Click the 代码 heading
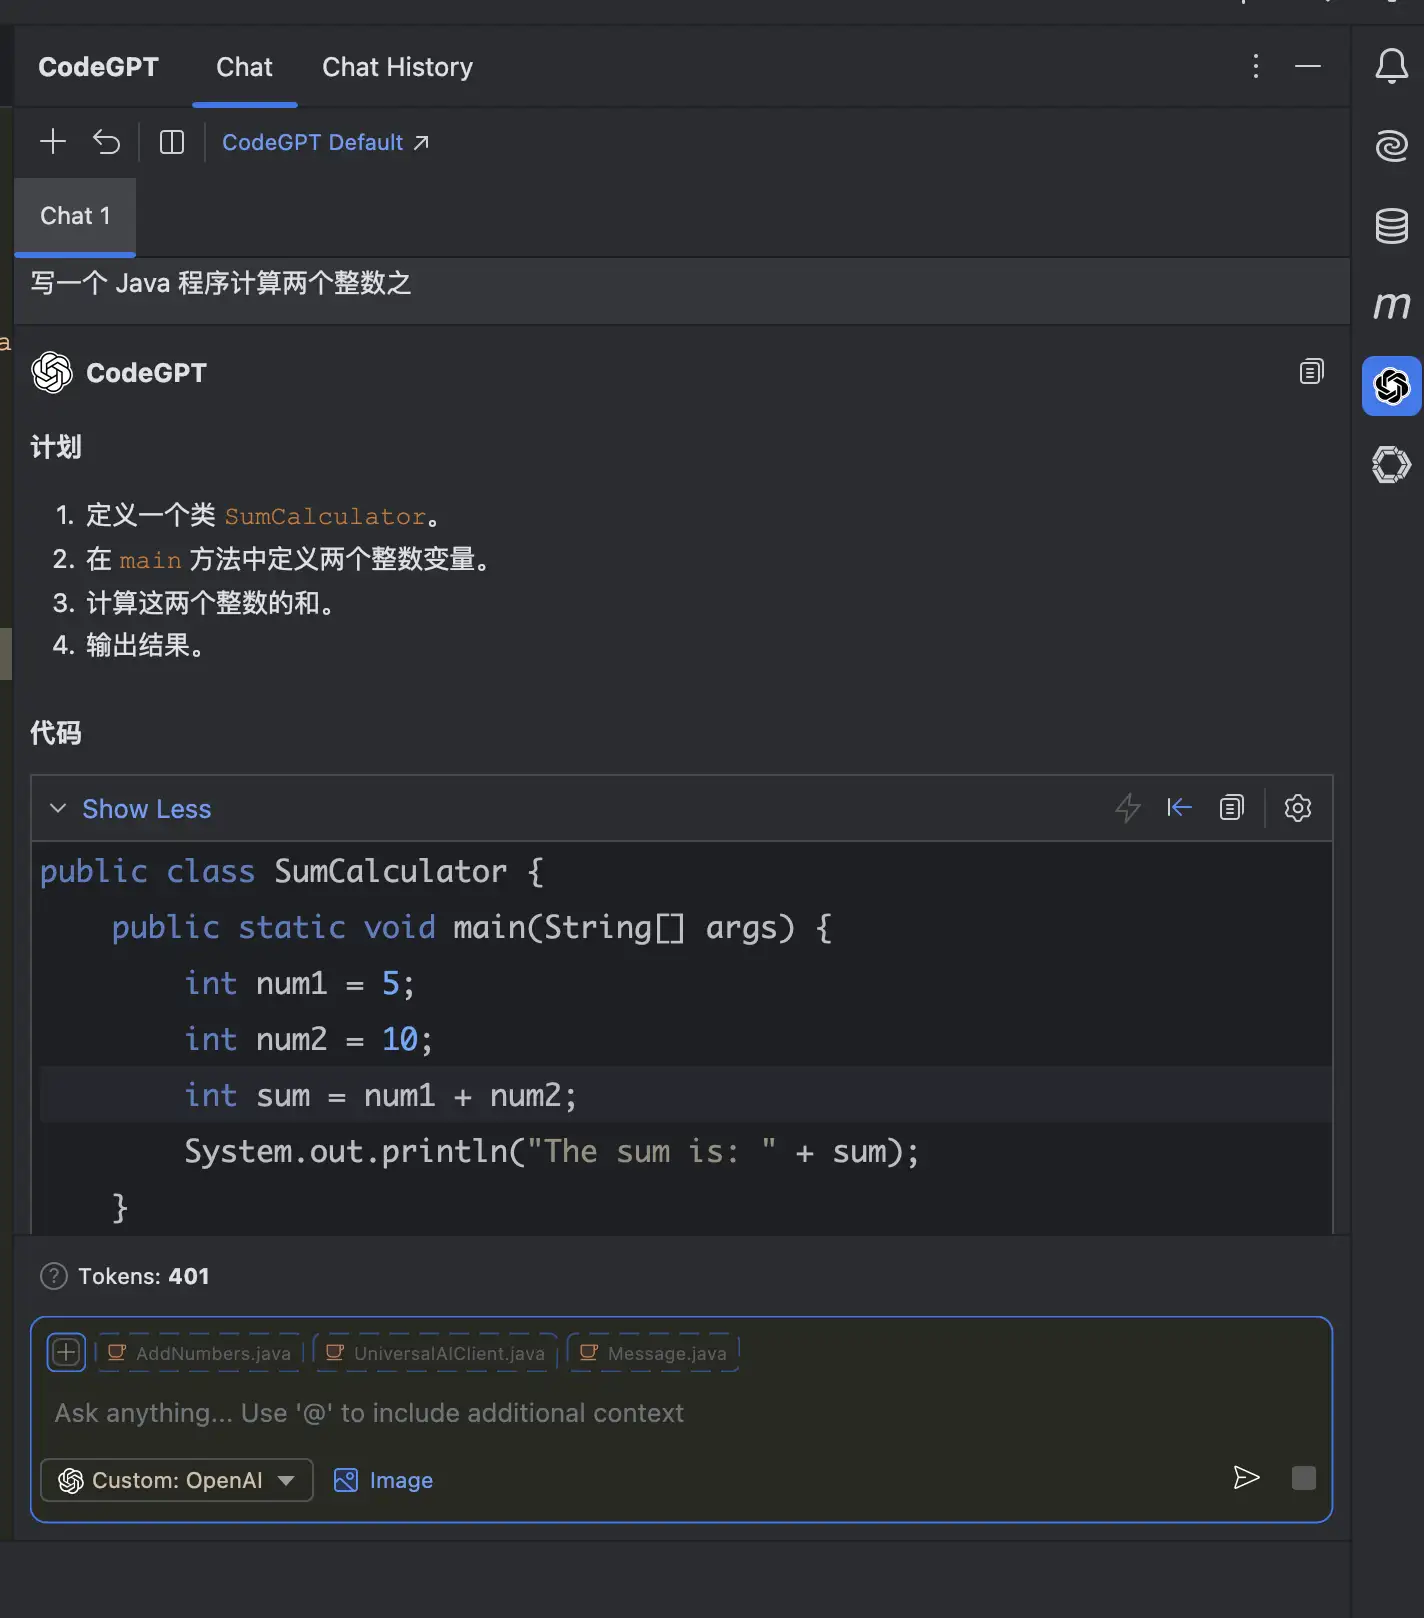 pos(56,733)
